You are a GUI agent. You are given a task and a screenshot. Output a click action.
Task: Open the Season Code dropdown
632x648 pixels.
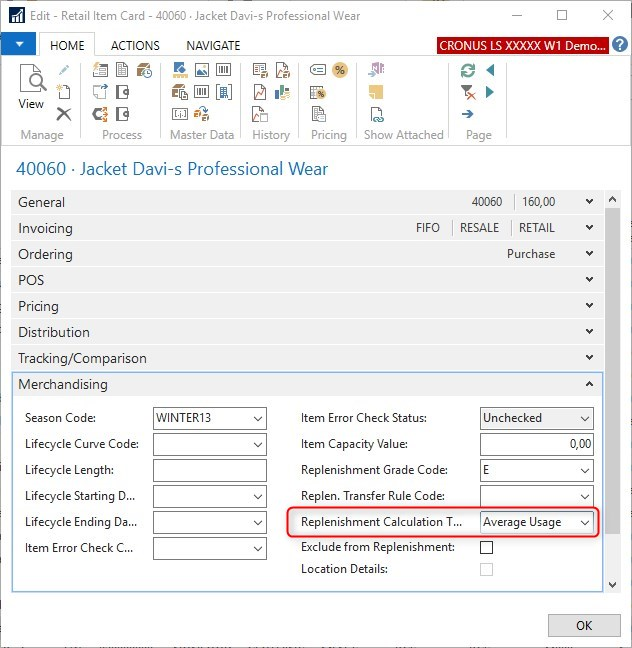point(258,418)
